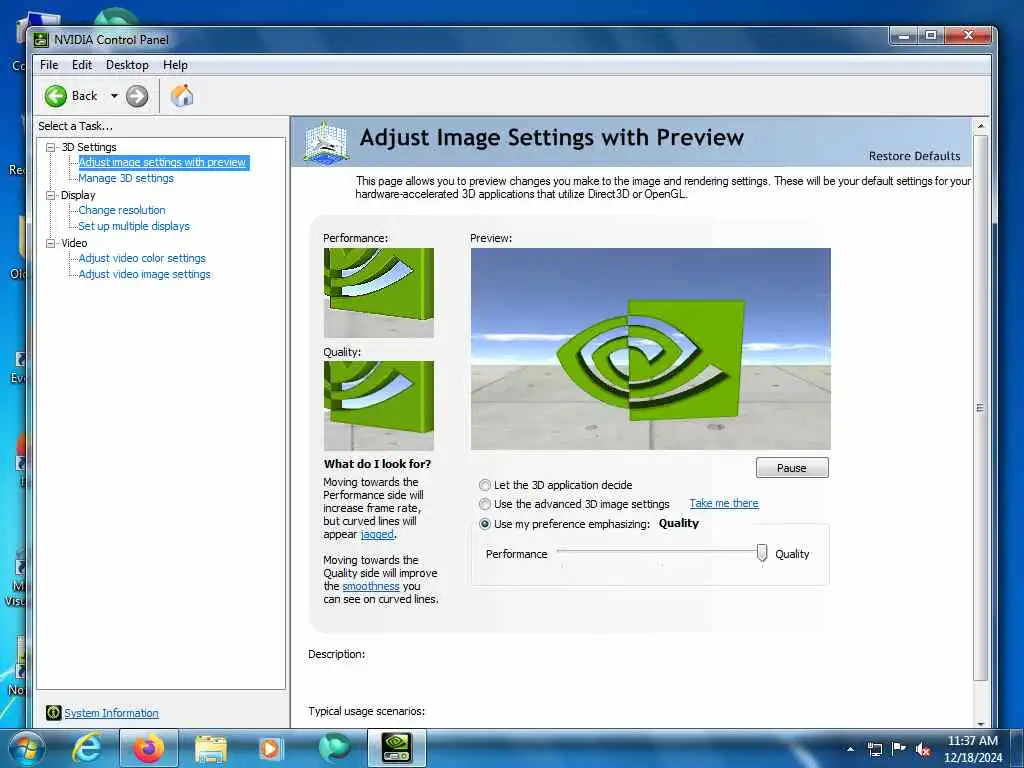Close the NVIDIA Control Panel window
Viewport: 1024px width, 768px height.
point(969,36)
